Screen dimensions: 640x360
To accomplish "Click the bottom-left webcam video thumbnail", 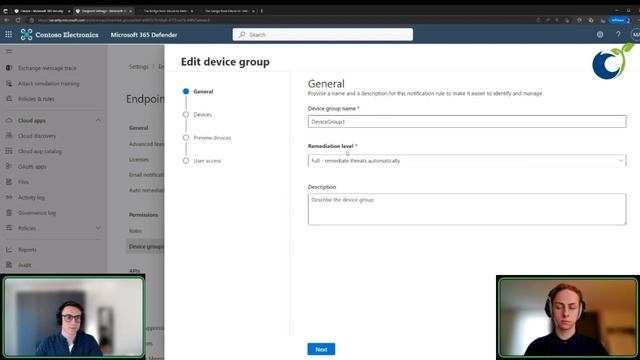I will tap(73, 318).
